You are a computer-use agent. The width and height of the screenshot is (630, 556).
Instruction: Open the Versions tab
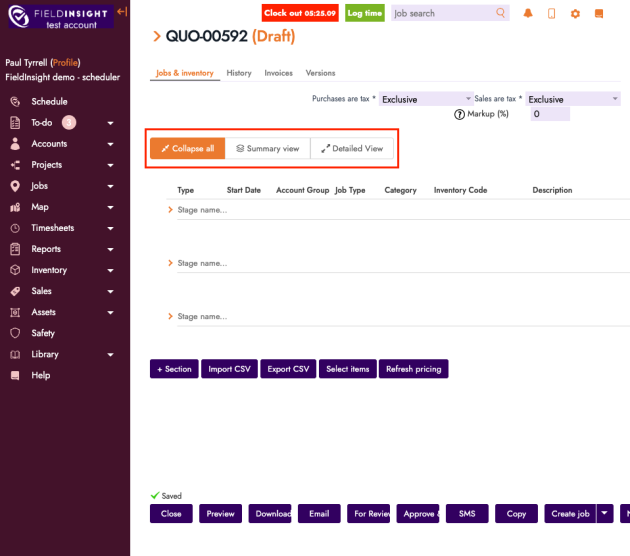point(320,73)
